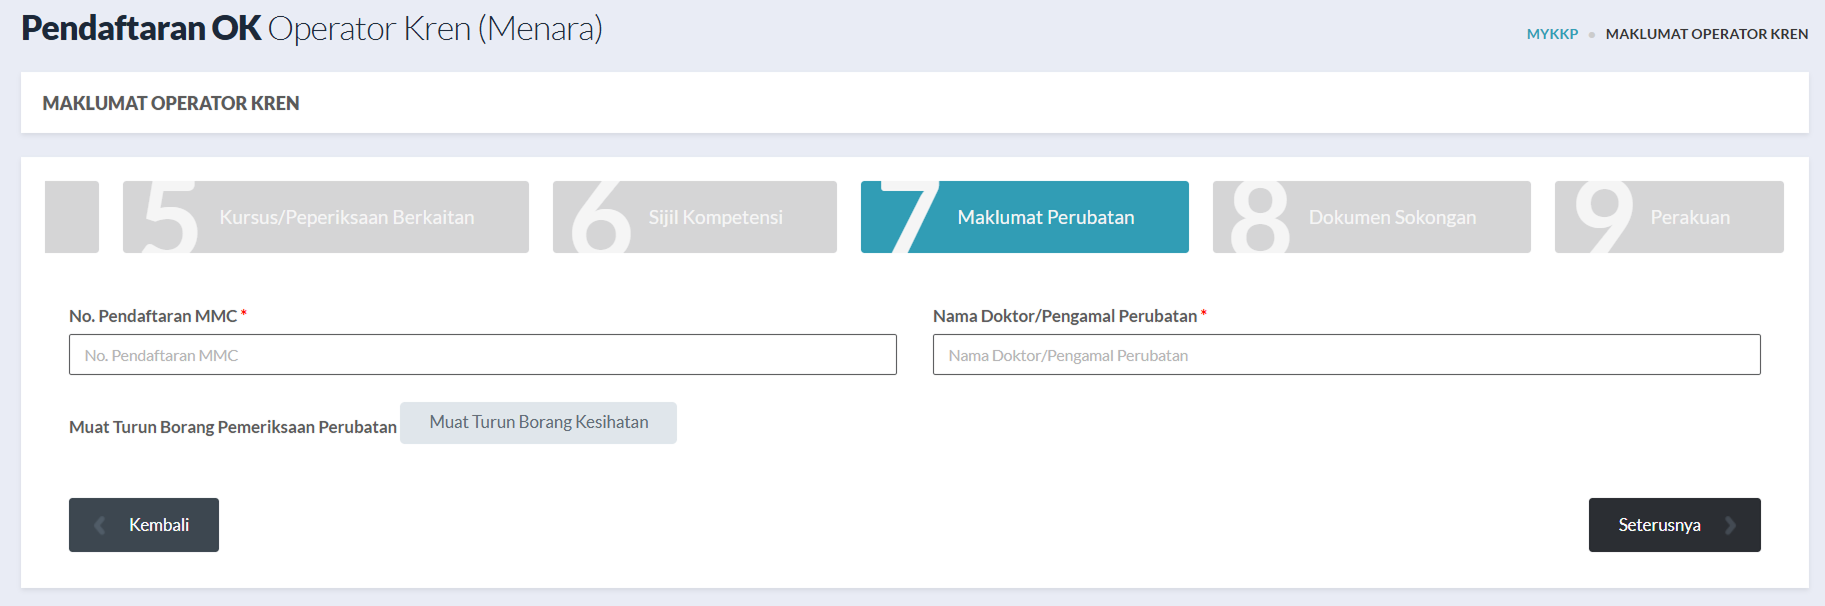Focus the No. Pendaftaran MMC input field
Viewport: 1825px width, 606px height.
point(482,355)
